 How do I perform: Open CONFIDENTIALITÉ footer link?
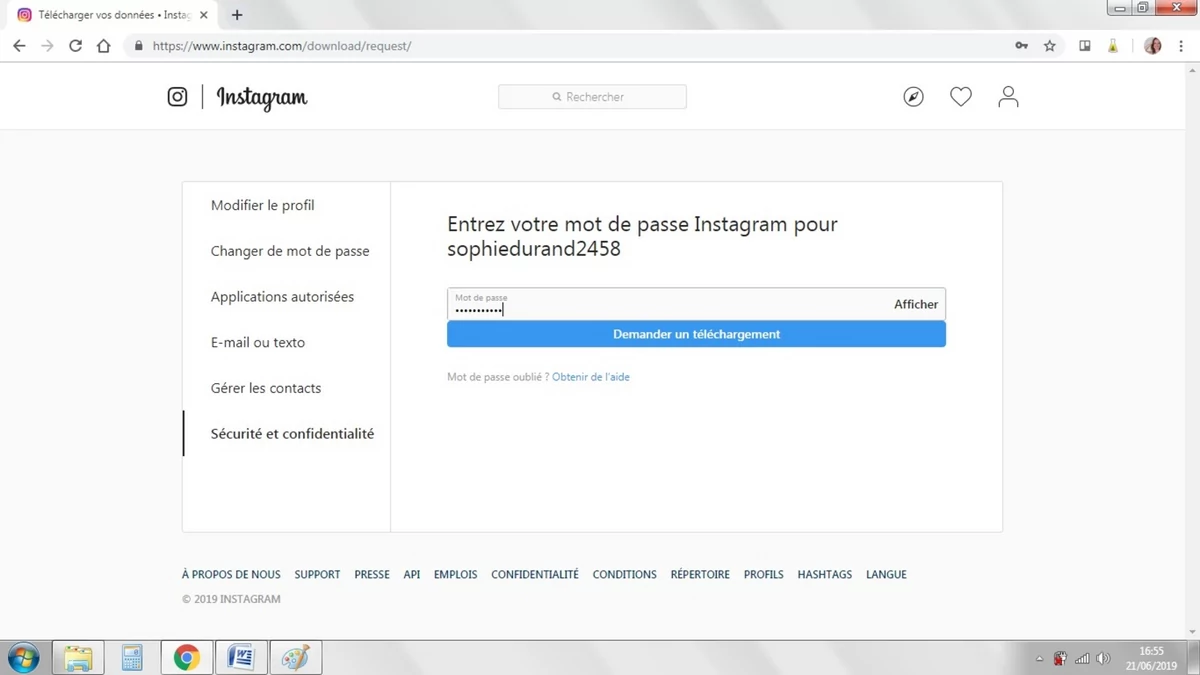[x=535, y=574]
